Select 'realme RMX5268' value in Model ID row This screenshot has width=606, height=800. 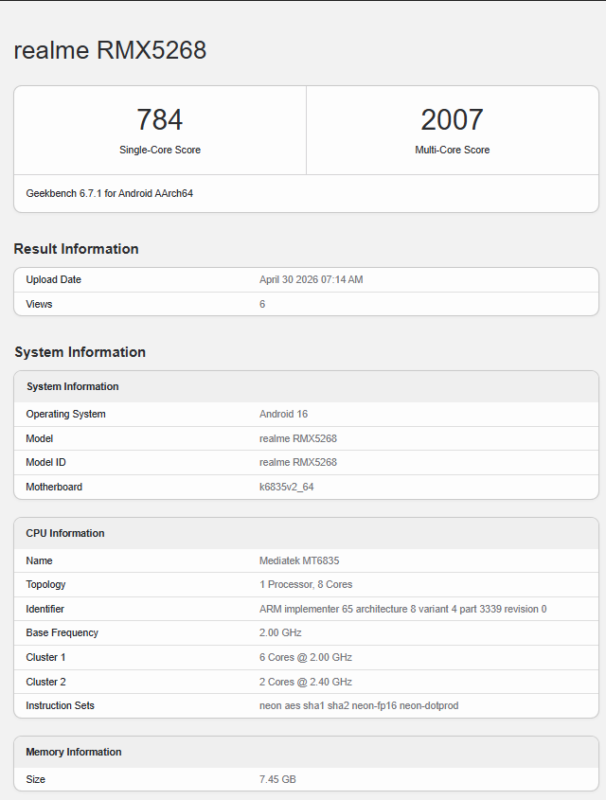pos(298,462)
